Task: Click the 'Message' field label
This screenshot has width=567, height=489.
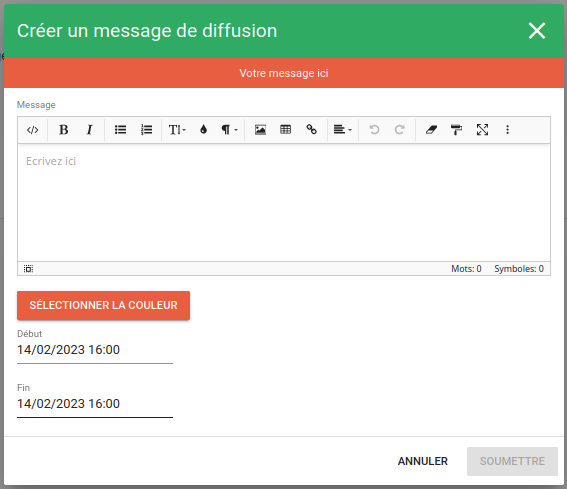Action: [36, 105]
